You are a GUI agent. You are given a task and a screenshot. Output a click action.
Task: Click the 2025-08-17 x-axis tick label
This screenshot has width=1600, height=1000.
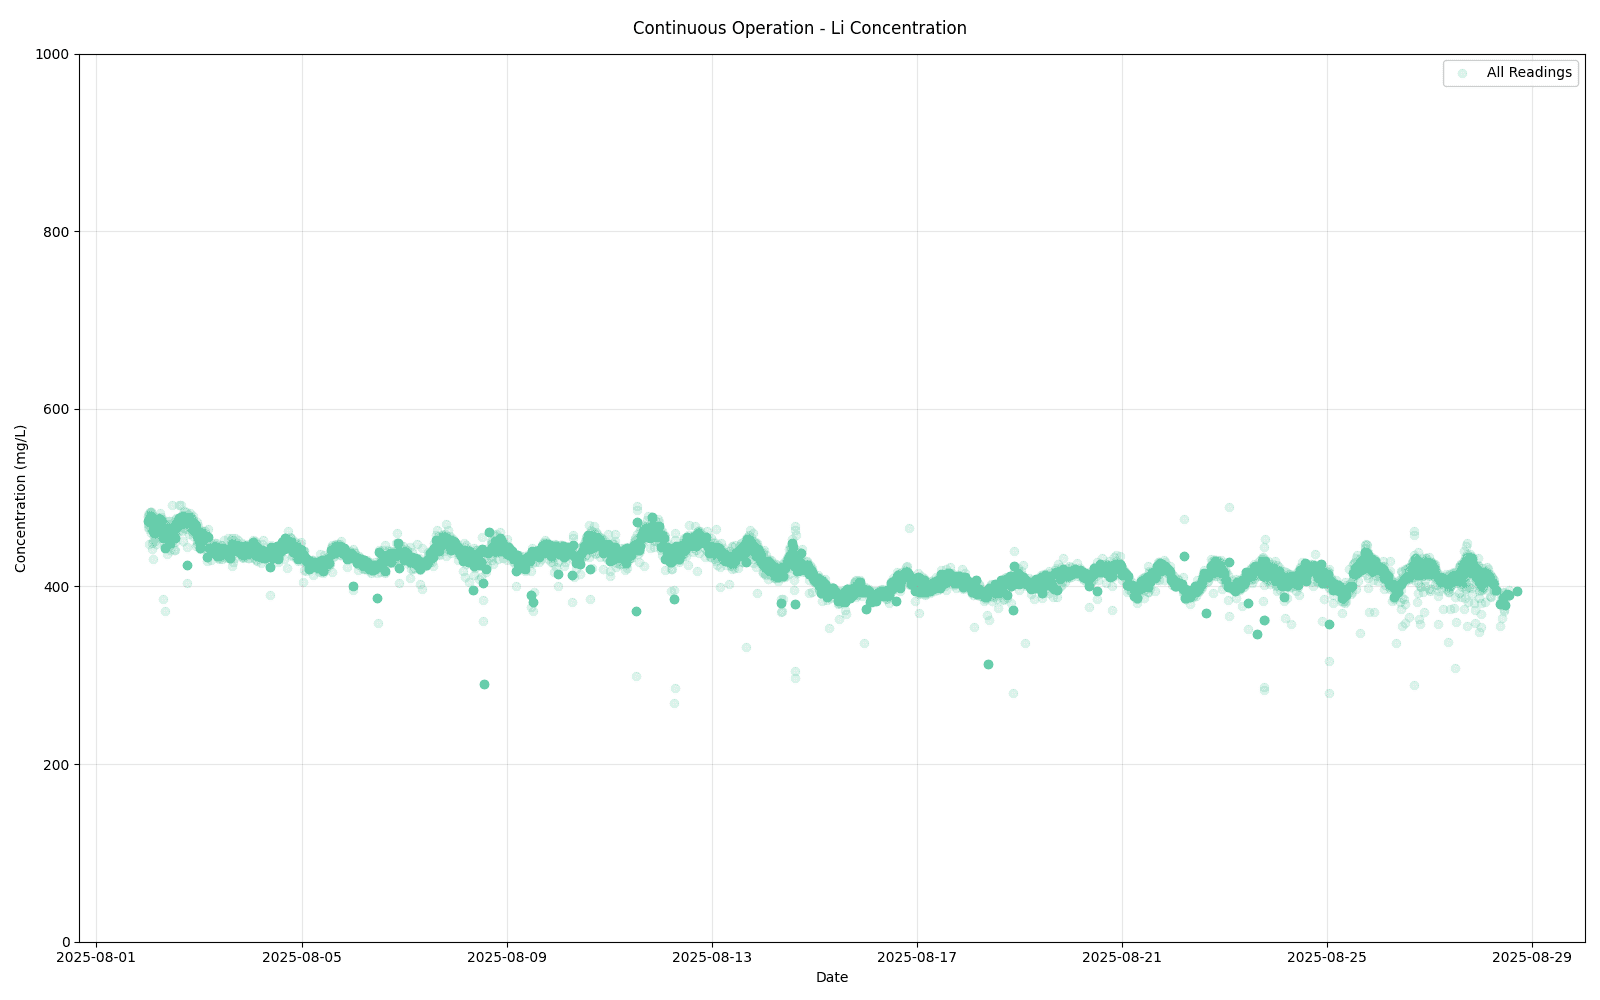(917, 957)
